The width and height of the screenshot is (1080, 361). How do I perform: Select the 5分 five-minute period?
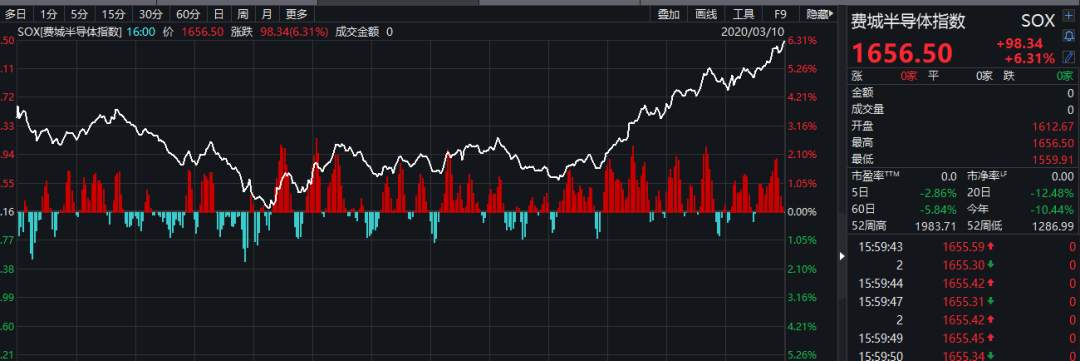(79, 14)
